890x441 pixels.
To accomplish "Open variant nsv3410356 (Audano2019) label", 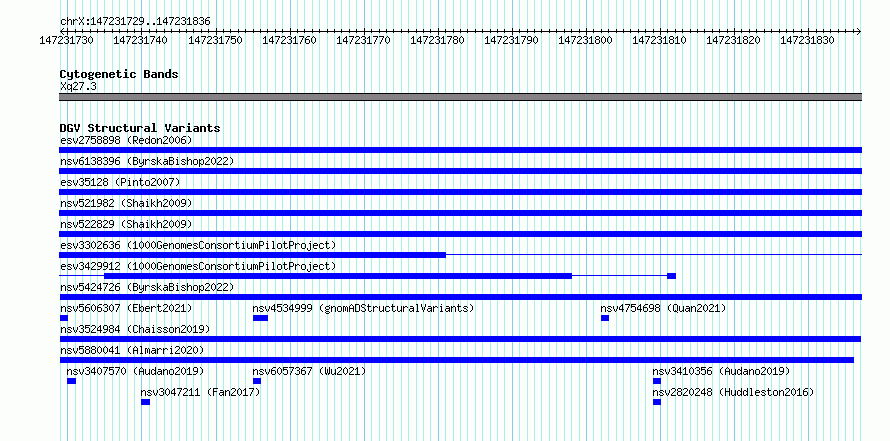I will [721, 371].
